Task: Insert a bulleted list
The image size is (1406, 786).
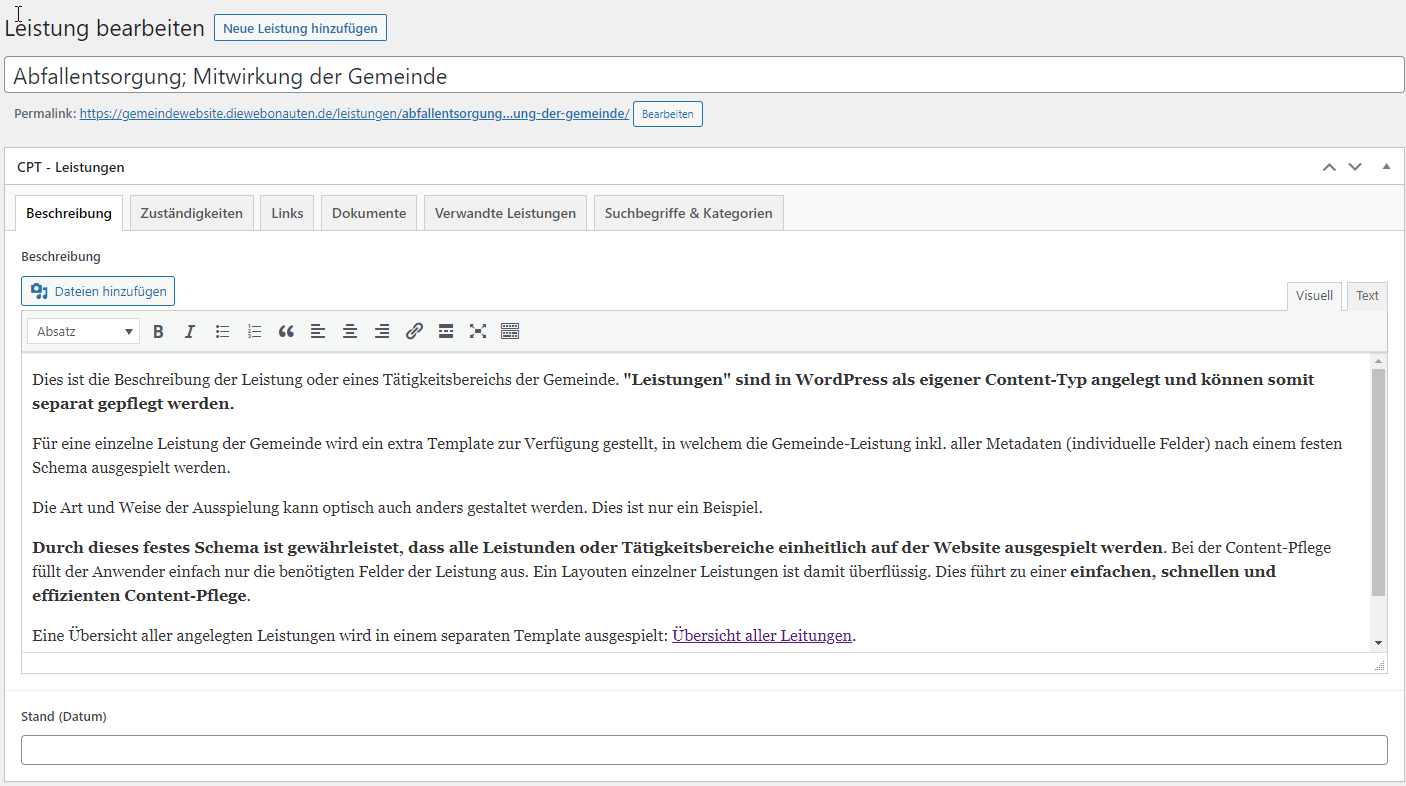Action: tap(222, 332)
